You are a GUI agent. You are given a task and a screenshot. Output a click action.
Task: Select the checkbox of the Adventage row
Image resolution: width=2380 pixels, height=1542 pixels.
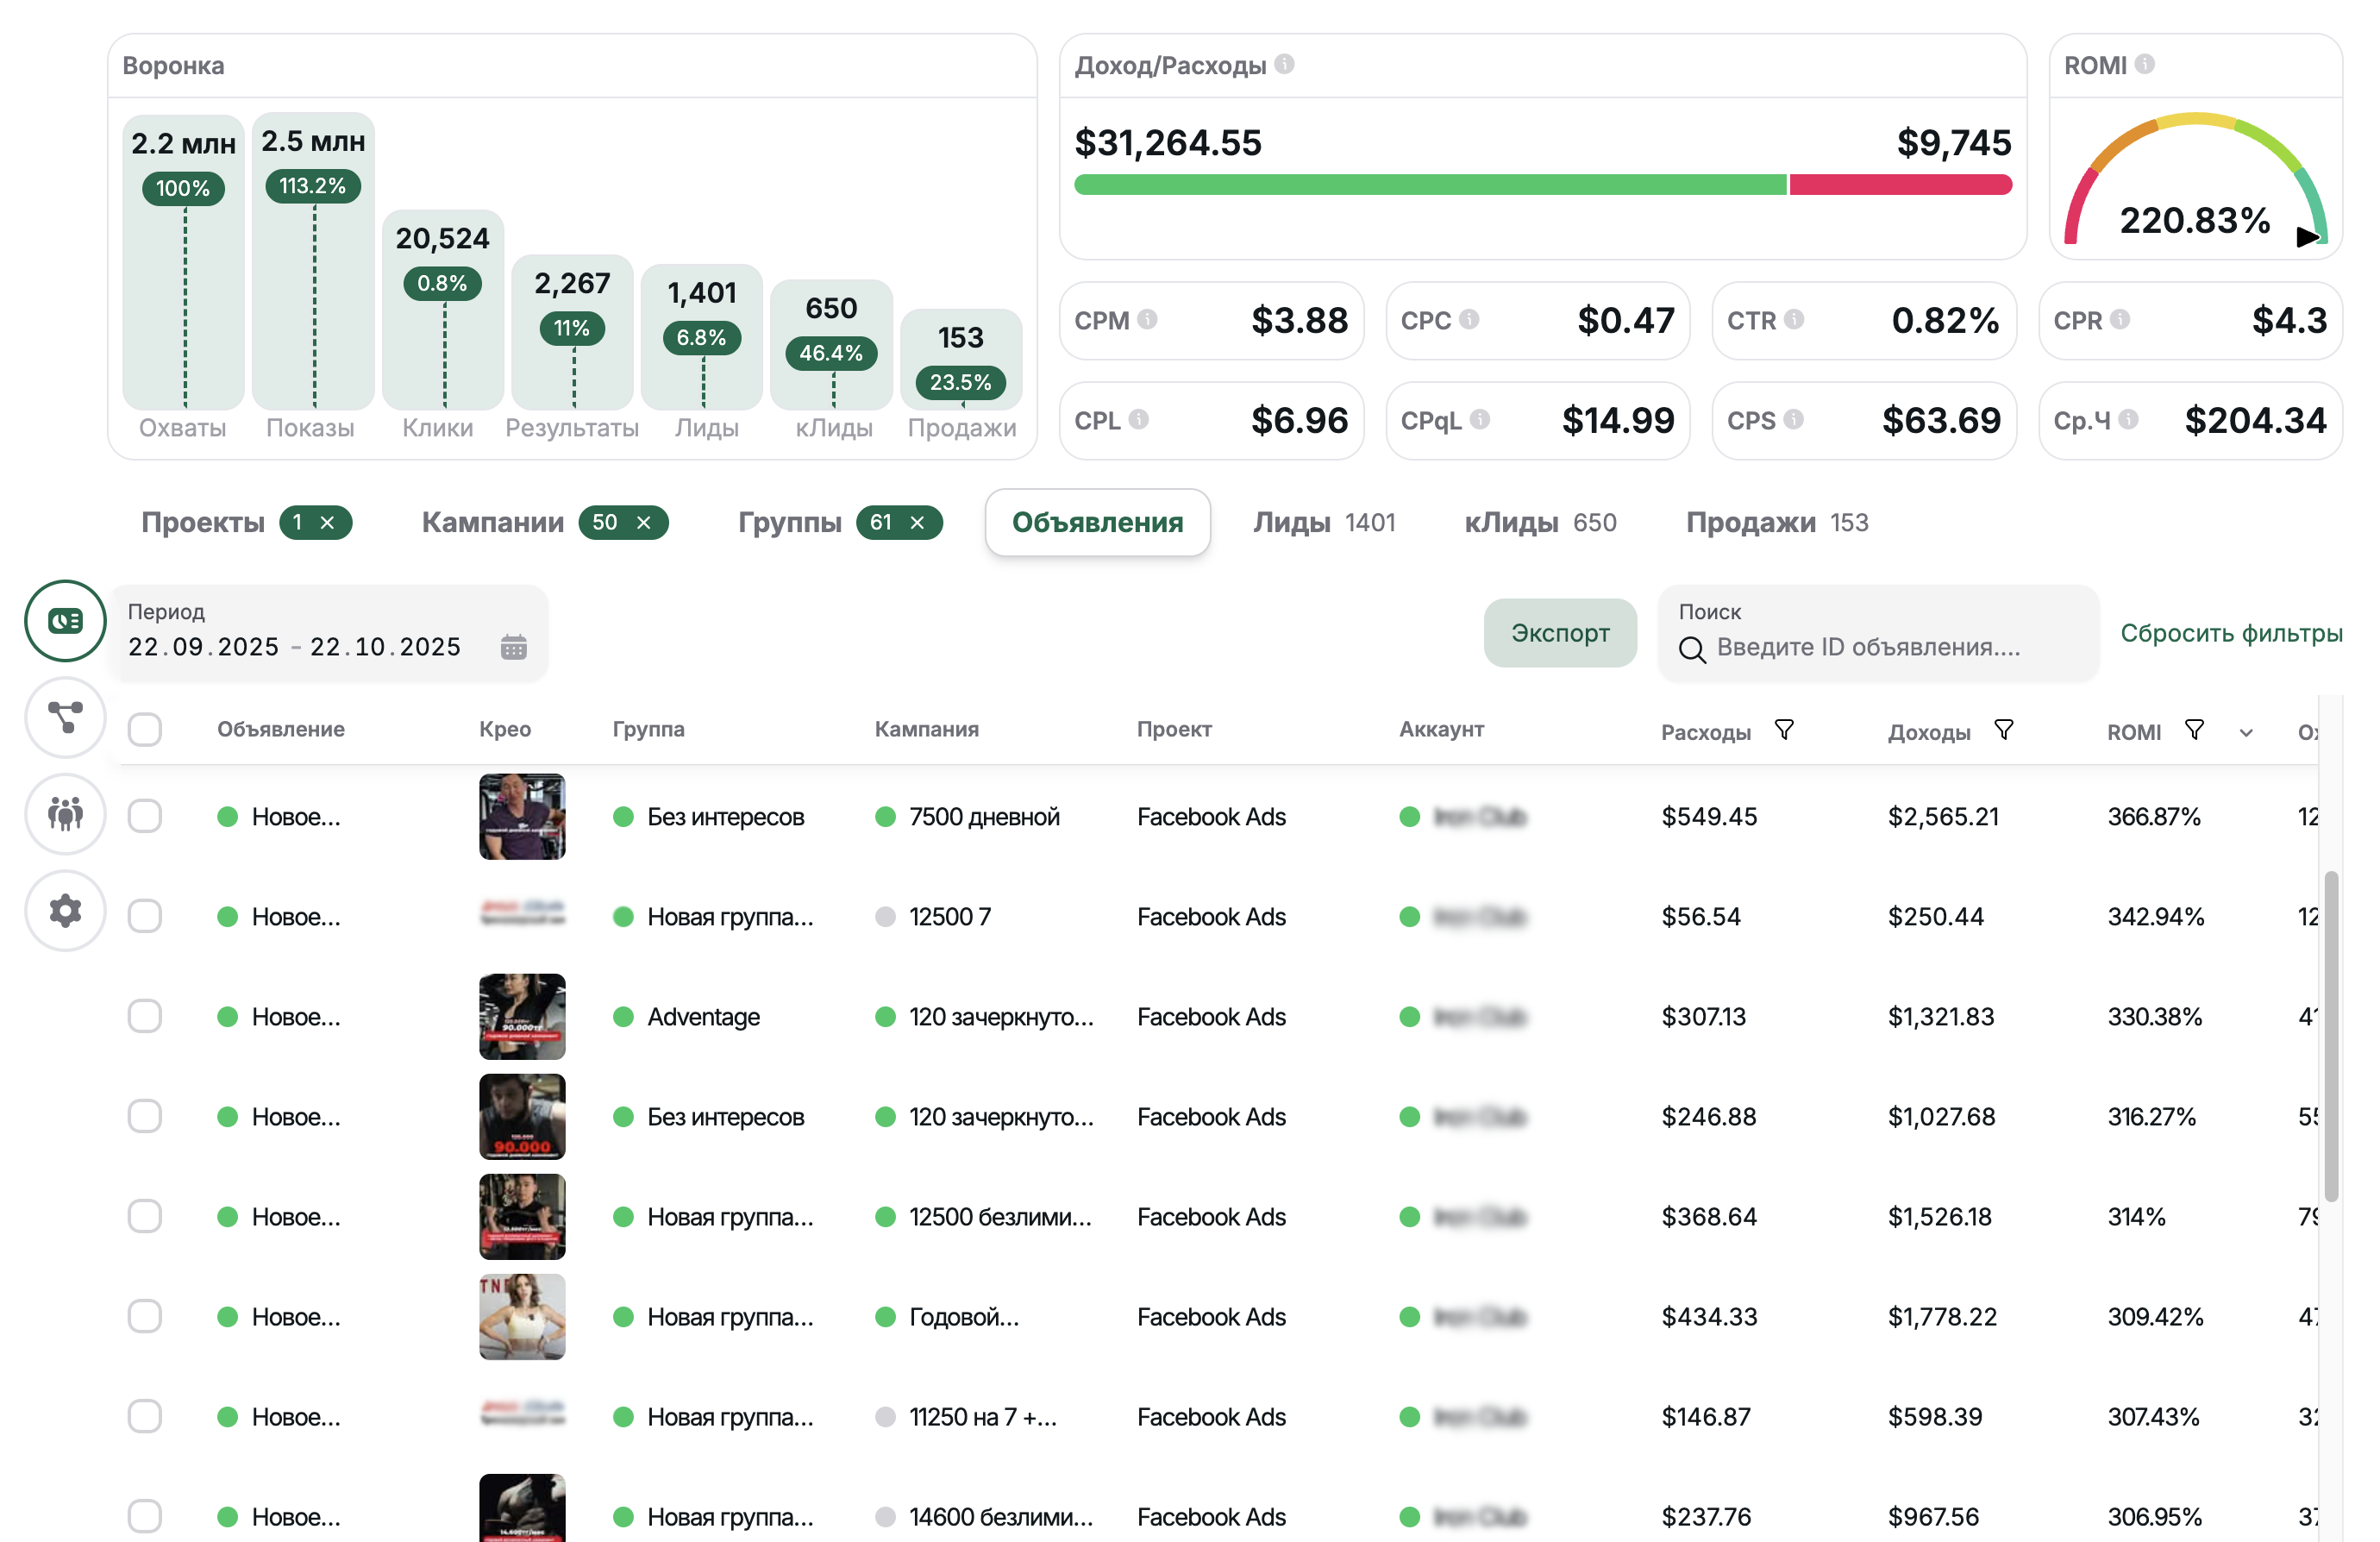click(x=144, y=1016)
